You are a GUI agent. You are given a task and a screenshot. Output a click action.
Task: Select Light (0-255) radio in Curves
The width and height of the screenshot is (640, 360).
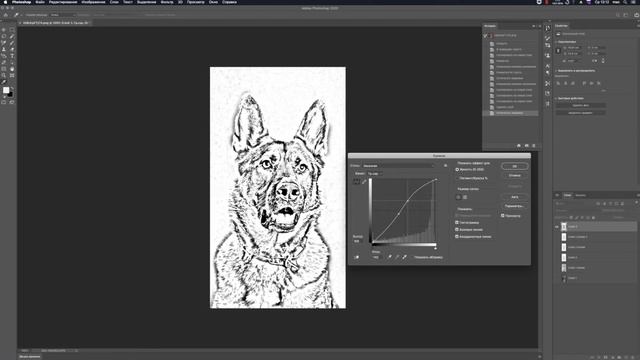click(x=457, y=169)
